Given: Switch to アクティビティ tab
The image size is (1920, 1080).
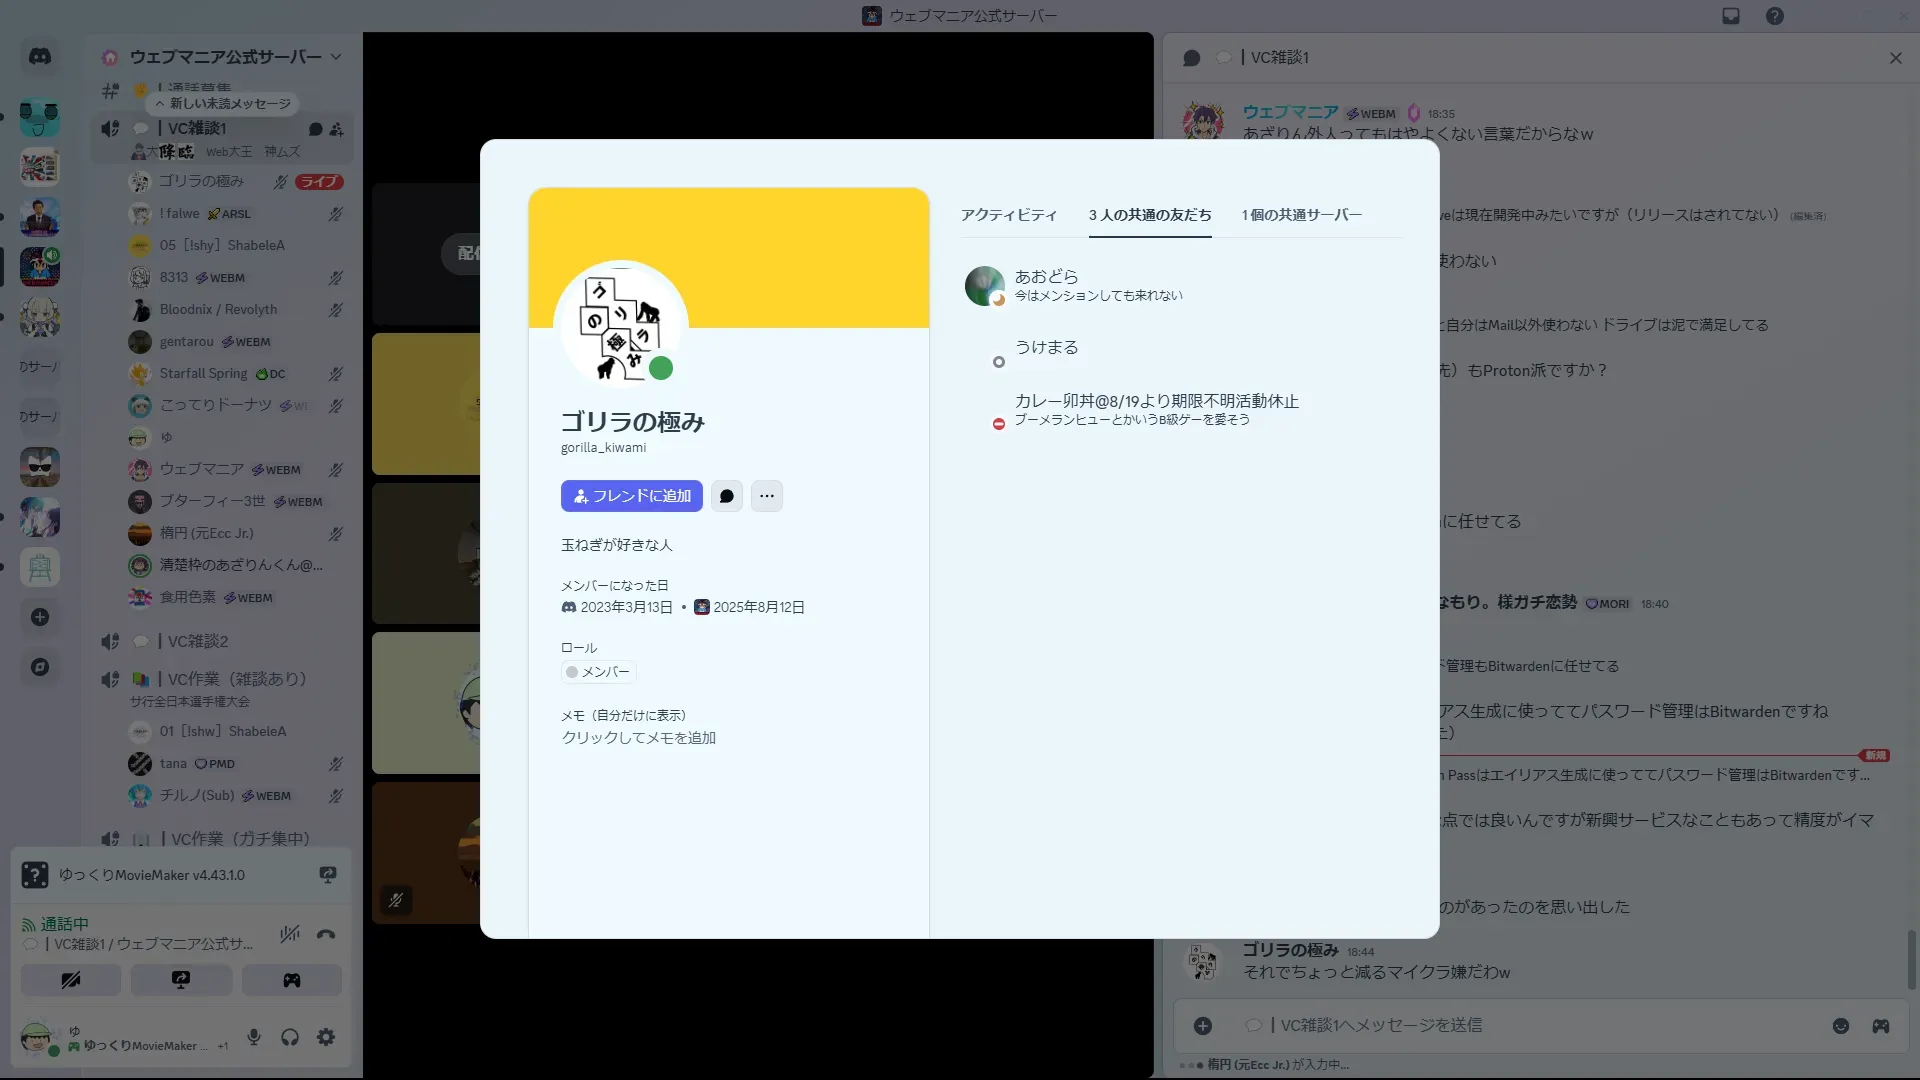Looking at the screenshot, I should click(x=1008, y=215).
